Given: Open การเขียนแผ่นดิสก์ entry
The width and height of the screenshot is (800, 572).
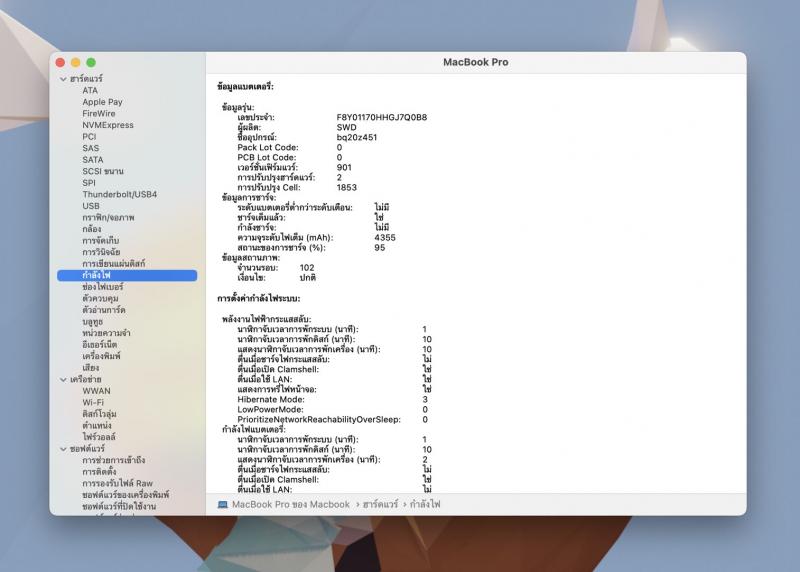Looking at the screenshot, I should tap(113, 264).
